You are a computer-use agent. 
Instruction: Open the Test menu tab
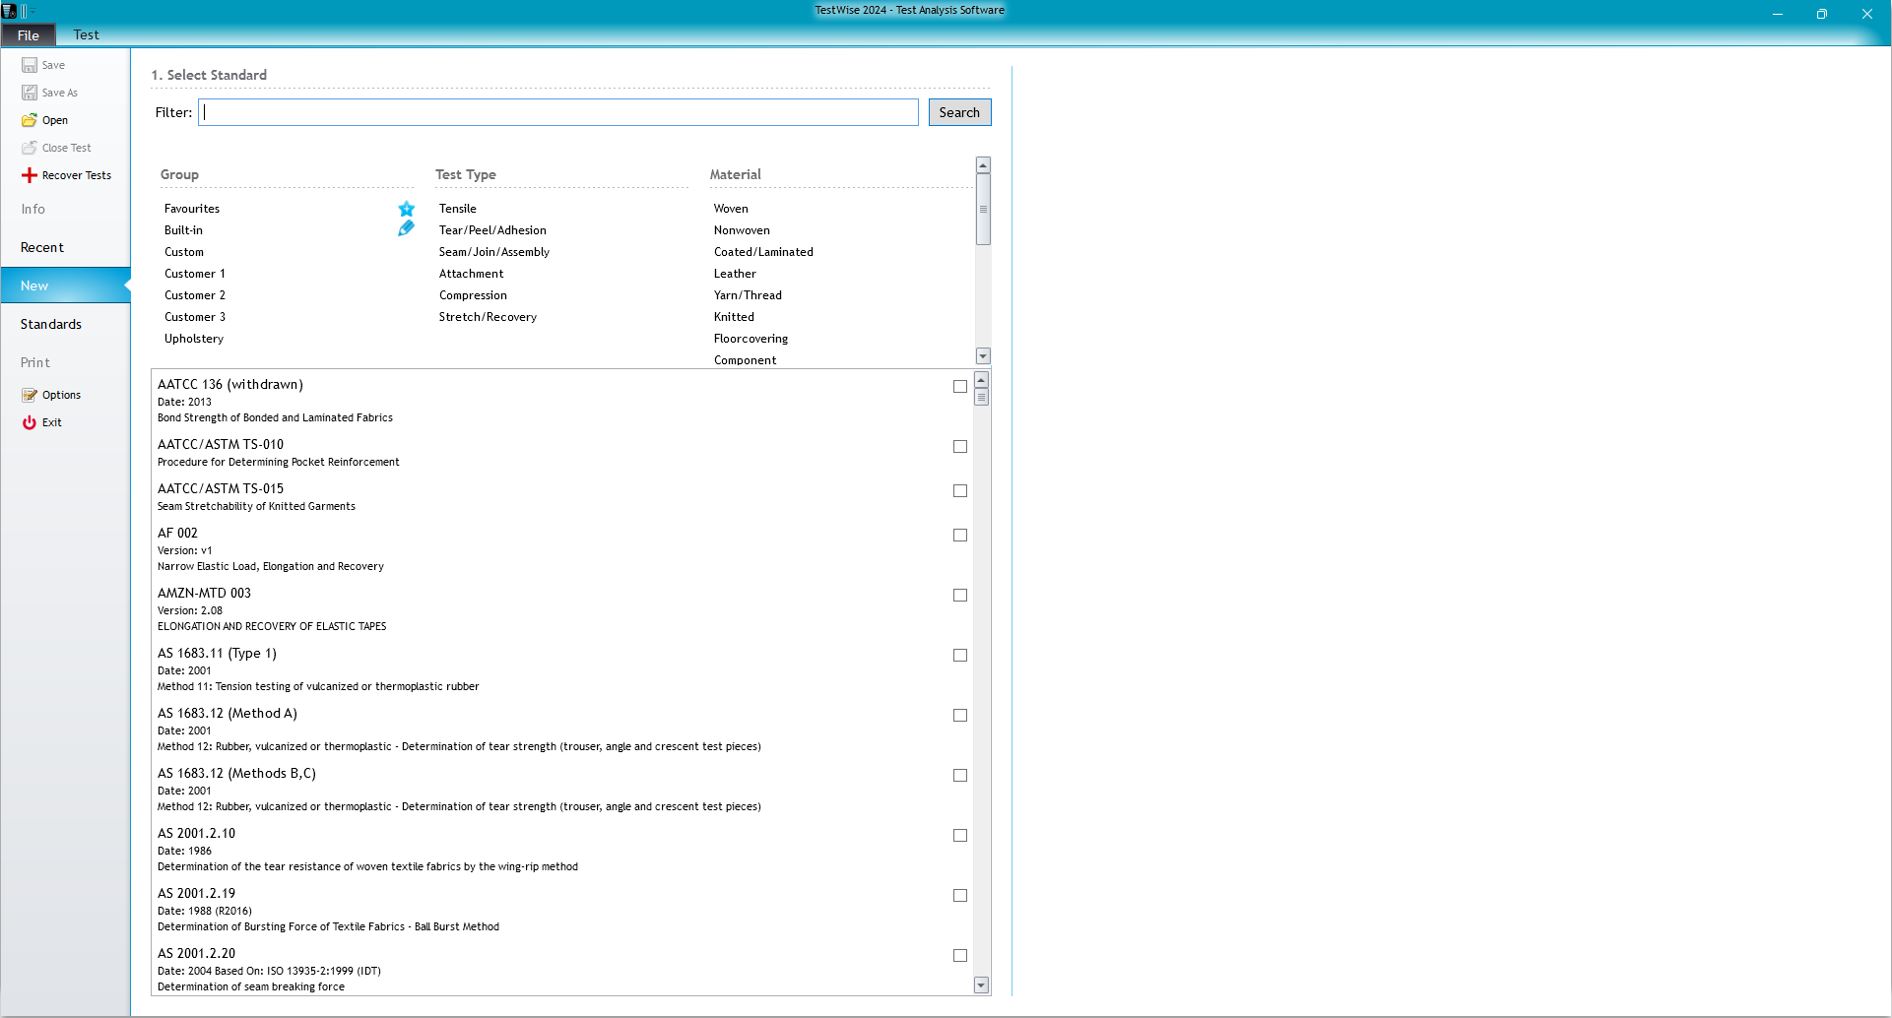86,35
